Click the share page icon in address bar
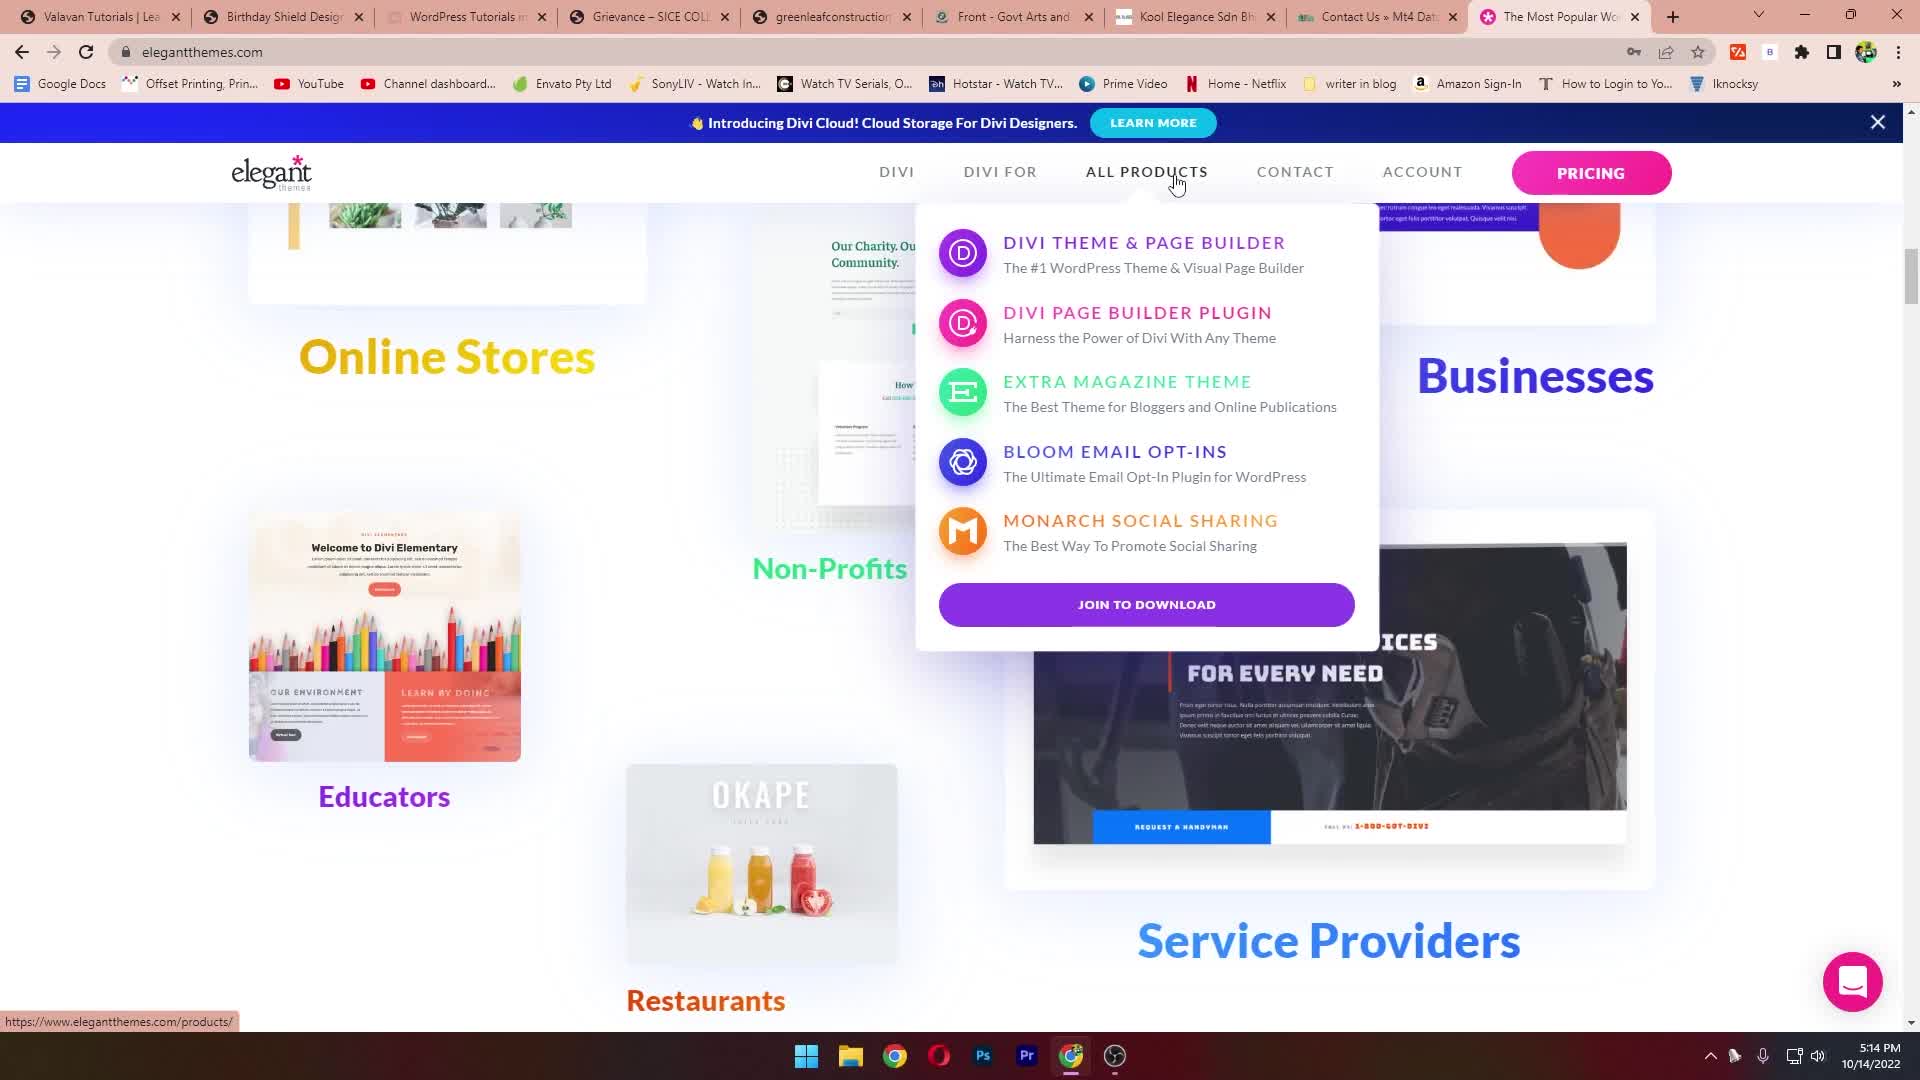This screenshot has width=1920, height=1080. point(1665,52)
